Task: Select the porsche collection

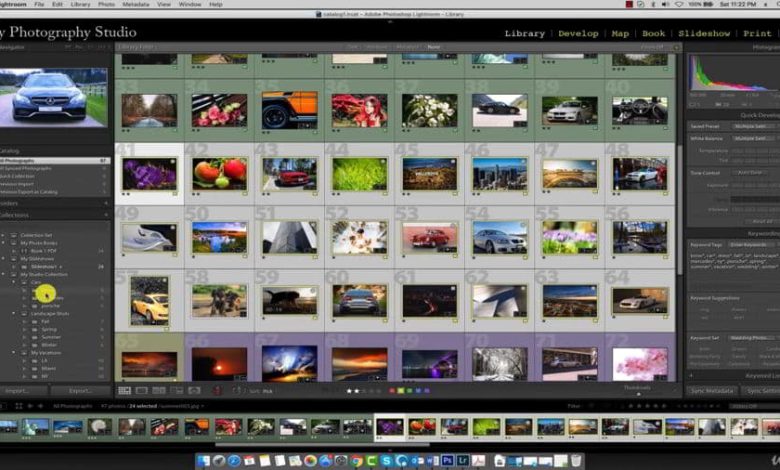Action: [50, 306]
